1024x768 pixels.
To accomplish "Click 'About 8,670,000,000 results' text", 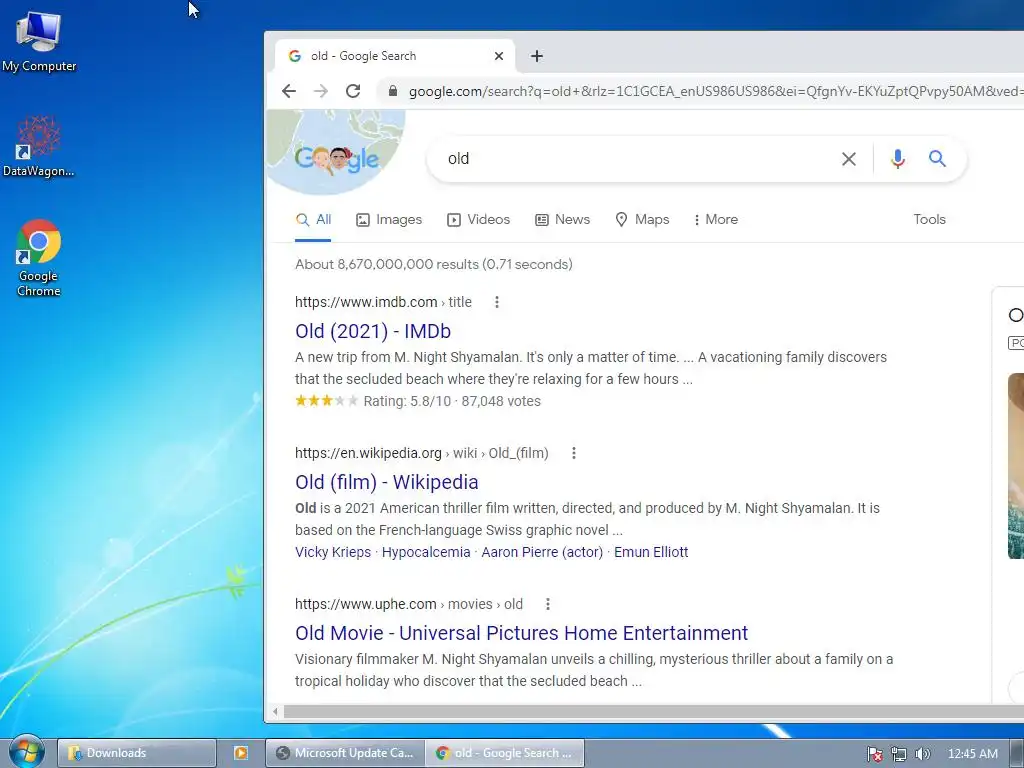I will (x=387, y=264).
